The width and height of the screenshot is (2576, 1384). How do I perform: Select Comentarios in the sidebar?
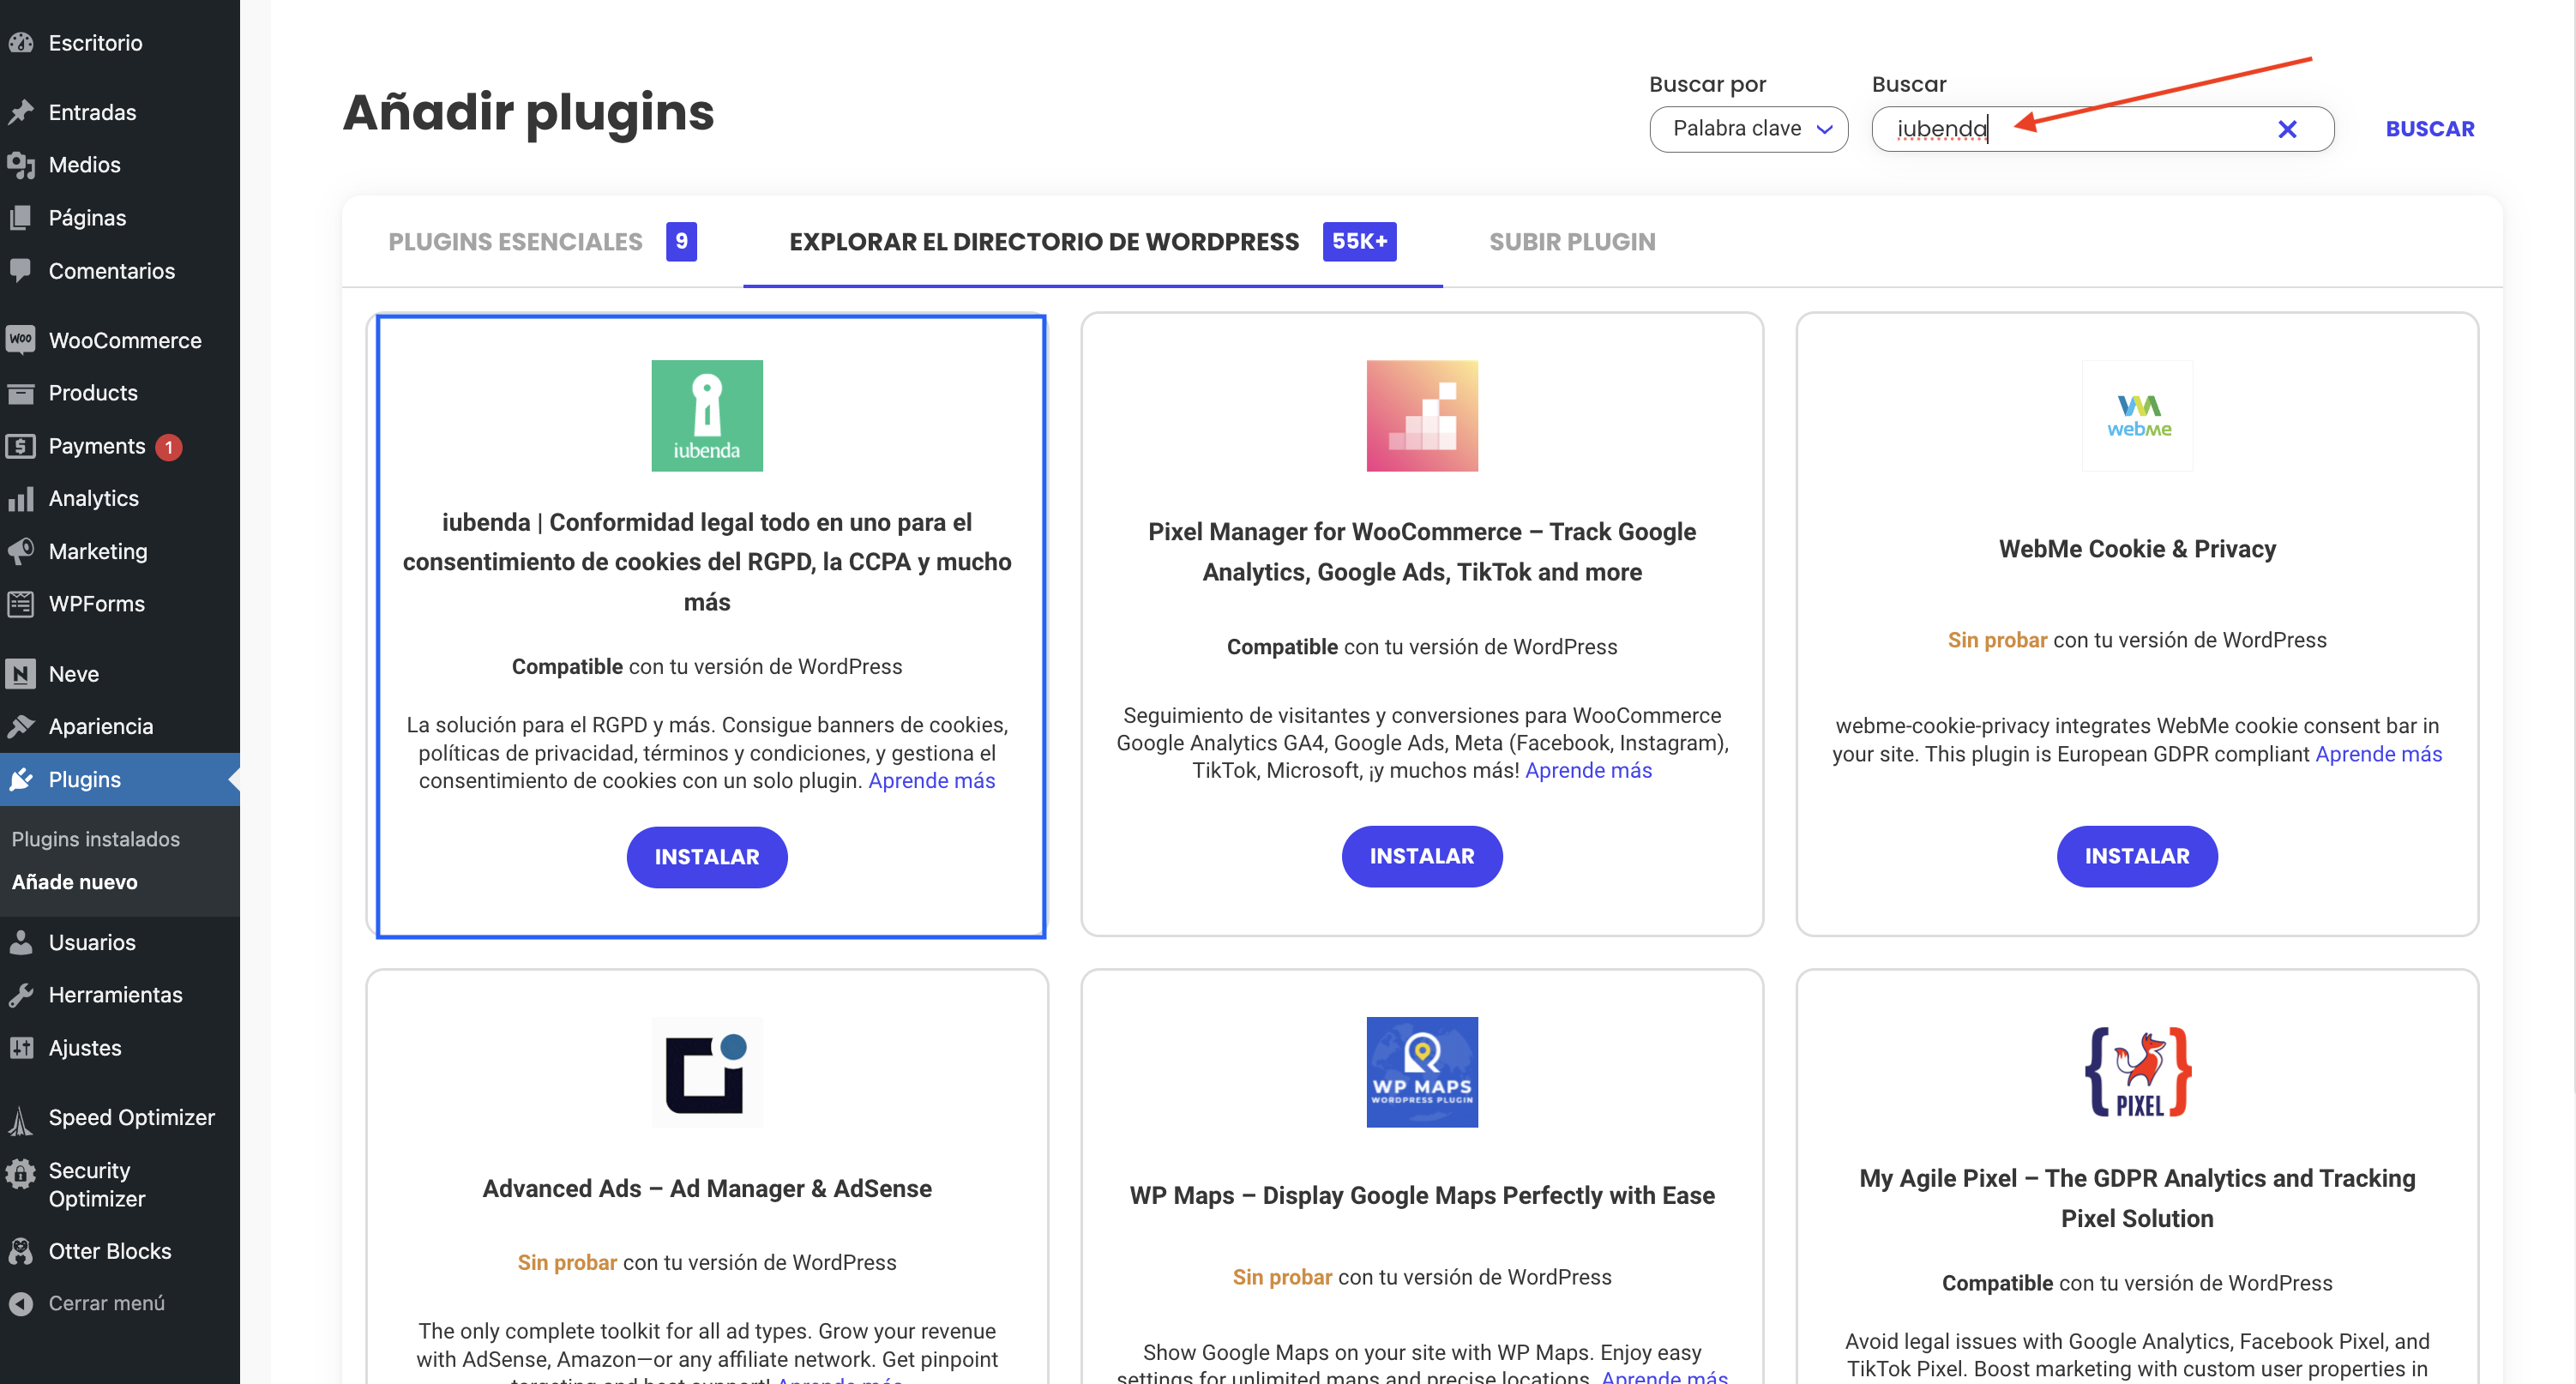(112, 270)
